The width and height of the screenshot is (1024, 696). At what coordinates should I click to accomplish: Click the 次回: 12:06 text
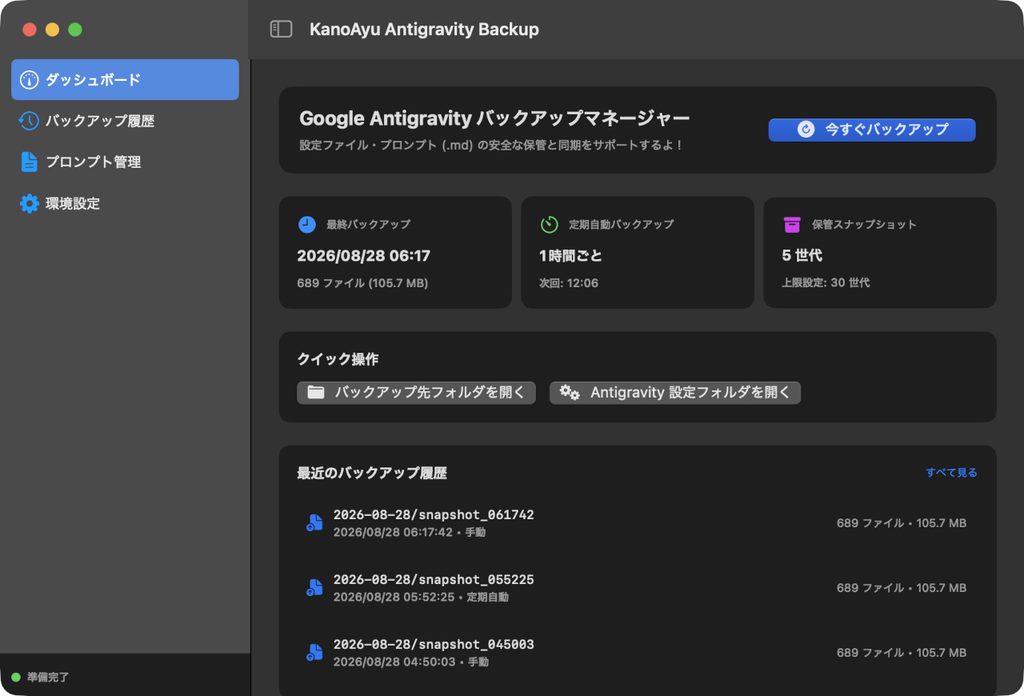[569, 283]
